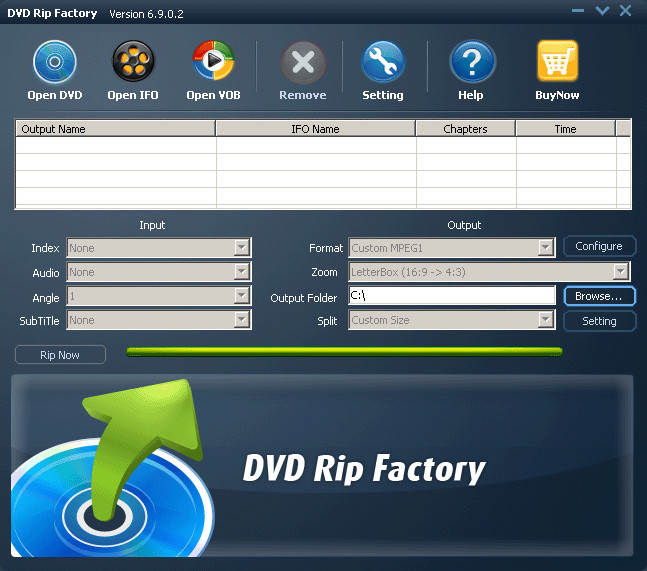Image resolution: width=647 pixels, height=571 pixels.
Task: Click the DVD Rip Factory banner image
Action: click(322, 466)
